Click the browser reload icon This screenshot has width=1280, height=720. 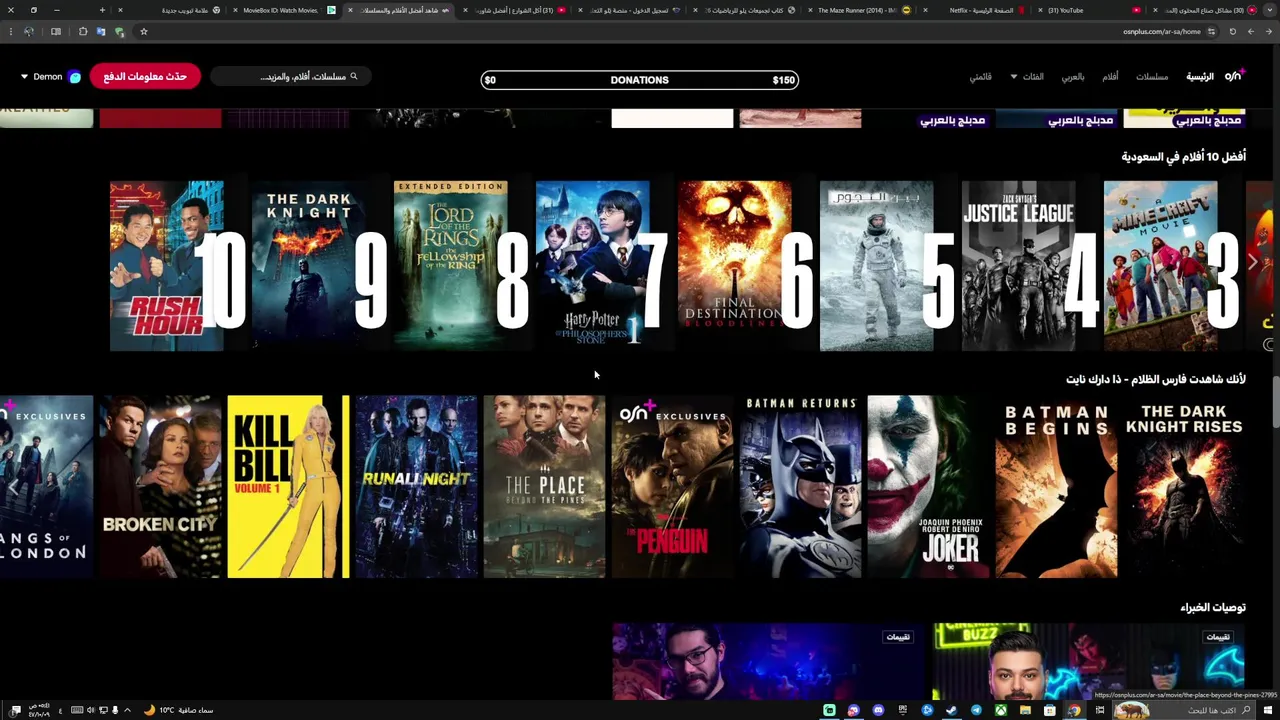click(1232, 31)
